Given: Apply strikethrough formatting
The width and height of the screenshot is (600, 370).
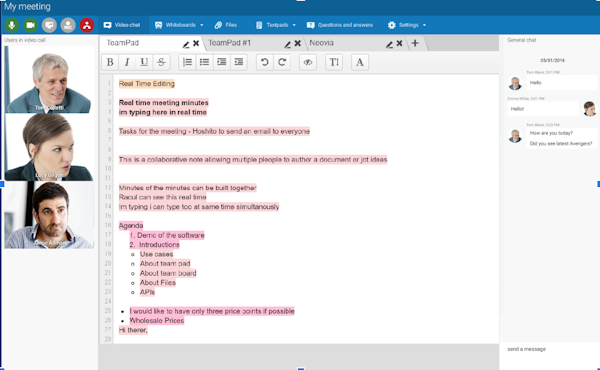Looking at the screenshot, I should (x=161, y=62).
